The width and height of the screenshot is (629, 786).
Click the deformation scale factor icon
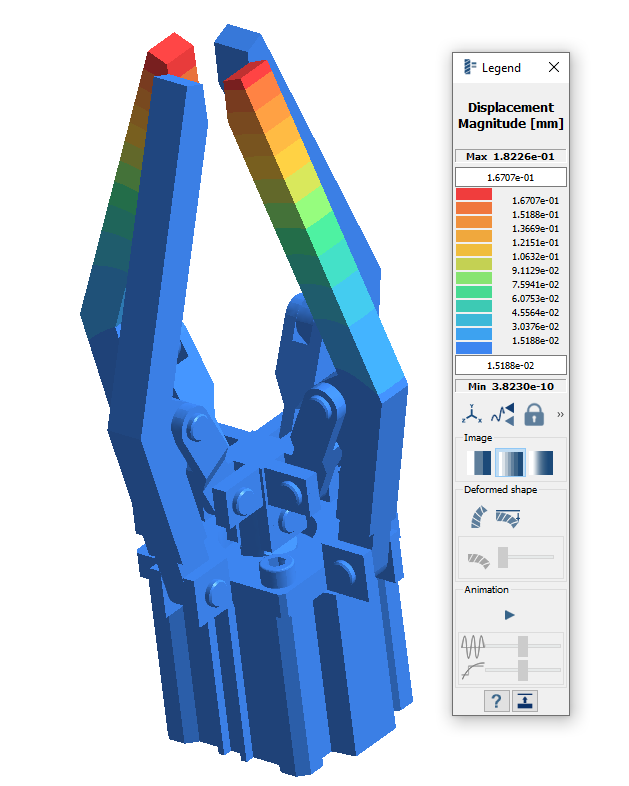coord(478,560)
